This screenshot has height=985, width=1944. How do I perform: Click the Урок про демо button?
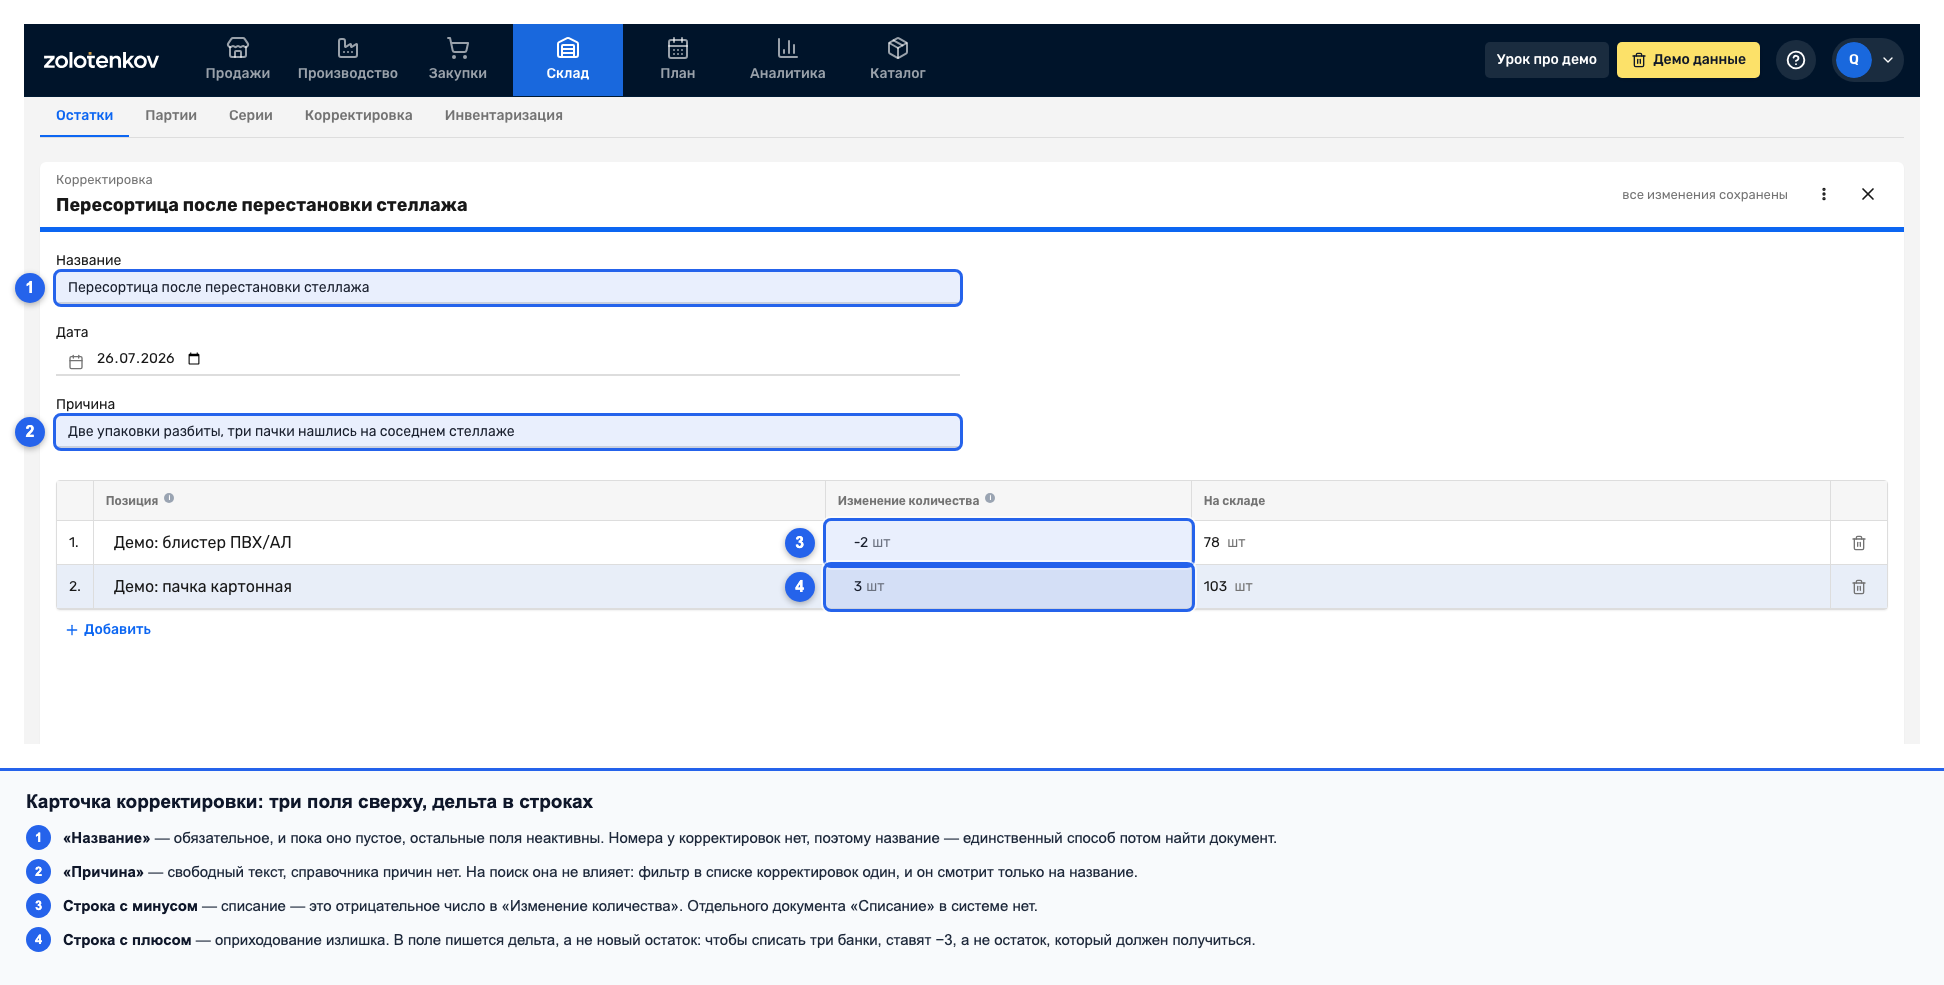coord(1546,60)
